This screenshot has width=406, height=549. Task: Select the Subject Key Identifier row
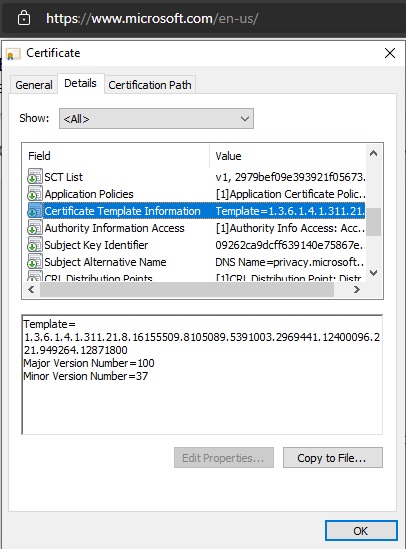tap(195, 245)
